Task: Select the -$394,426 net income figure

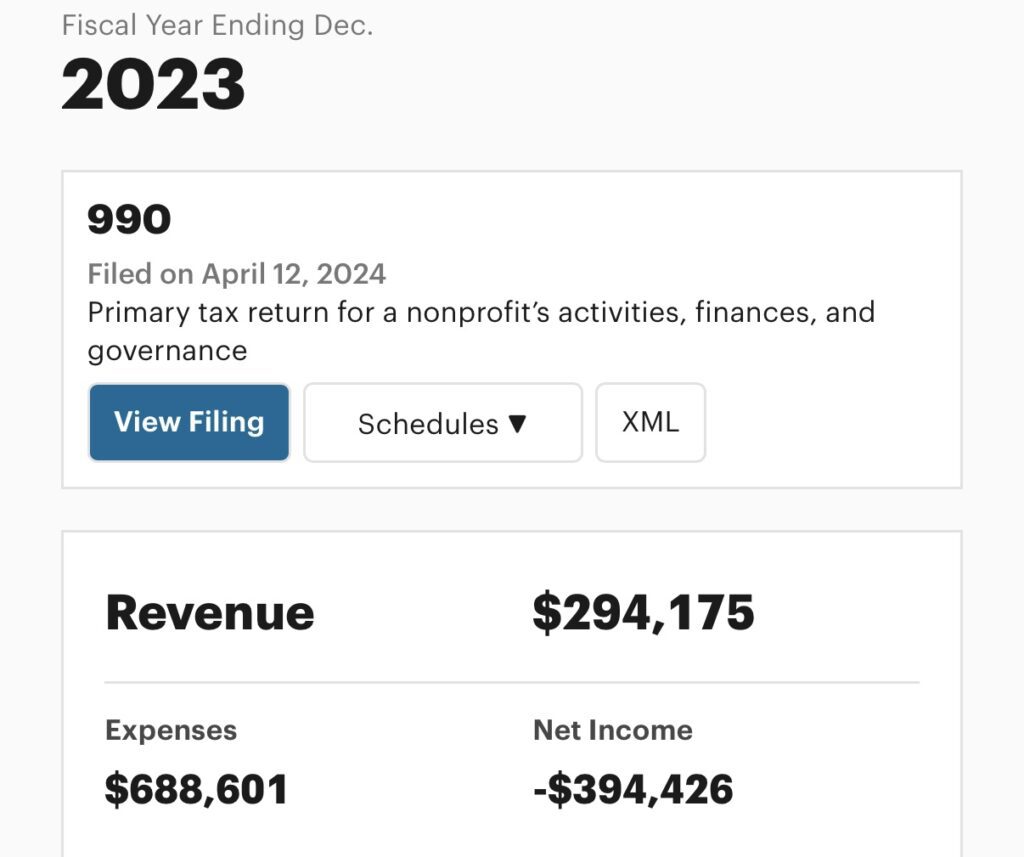Action: 633,789
